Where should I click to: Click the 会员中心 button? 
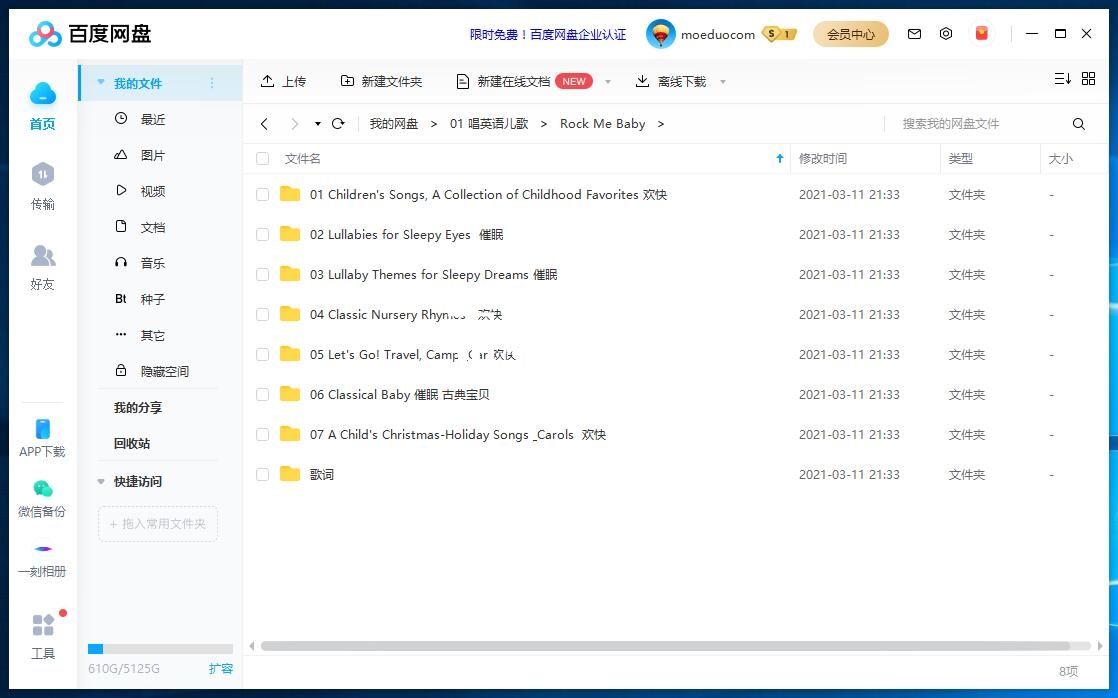tap(850, 34)
